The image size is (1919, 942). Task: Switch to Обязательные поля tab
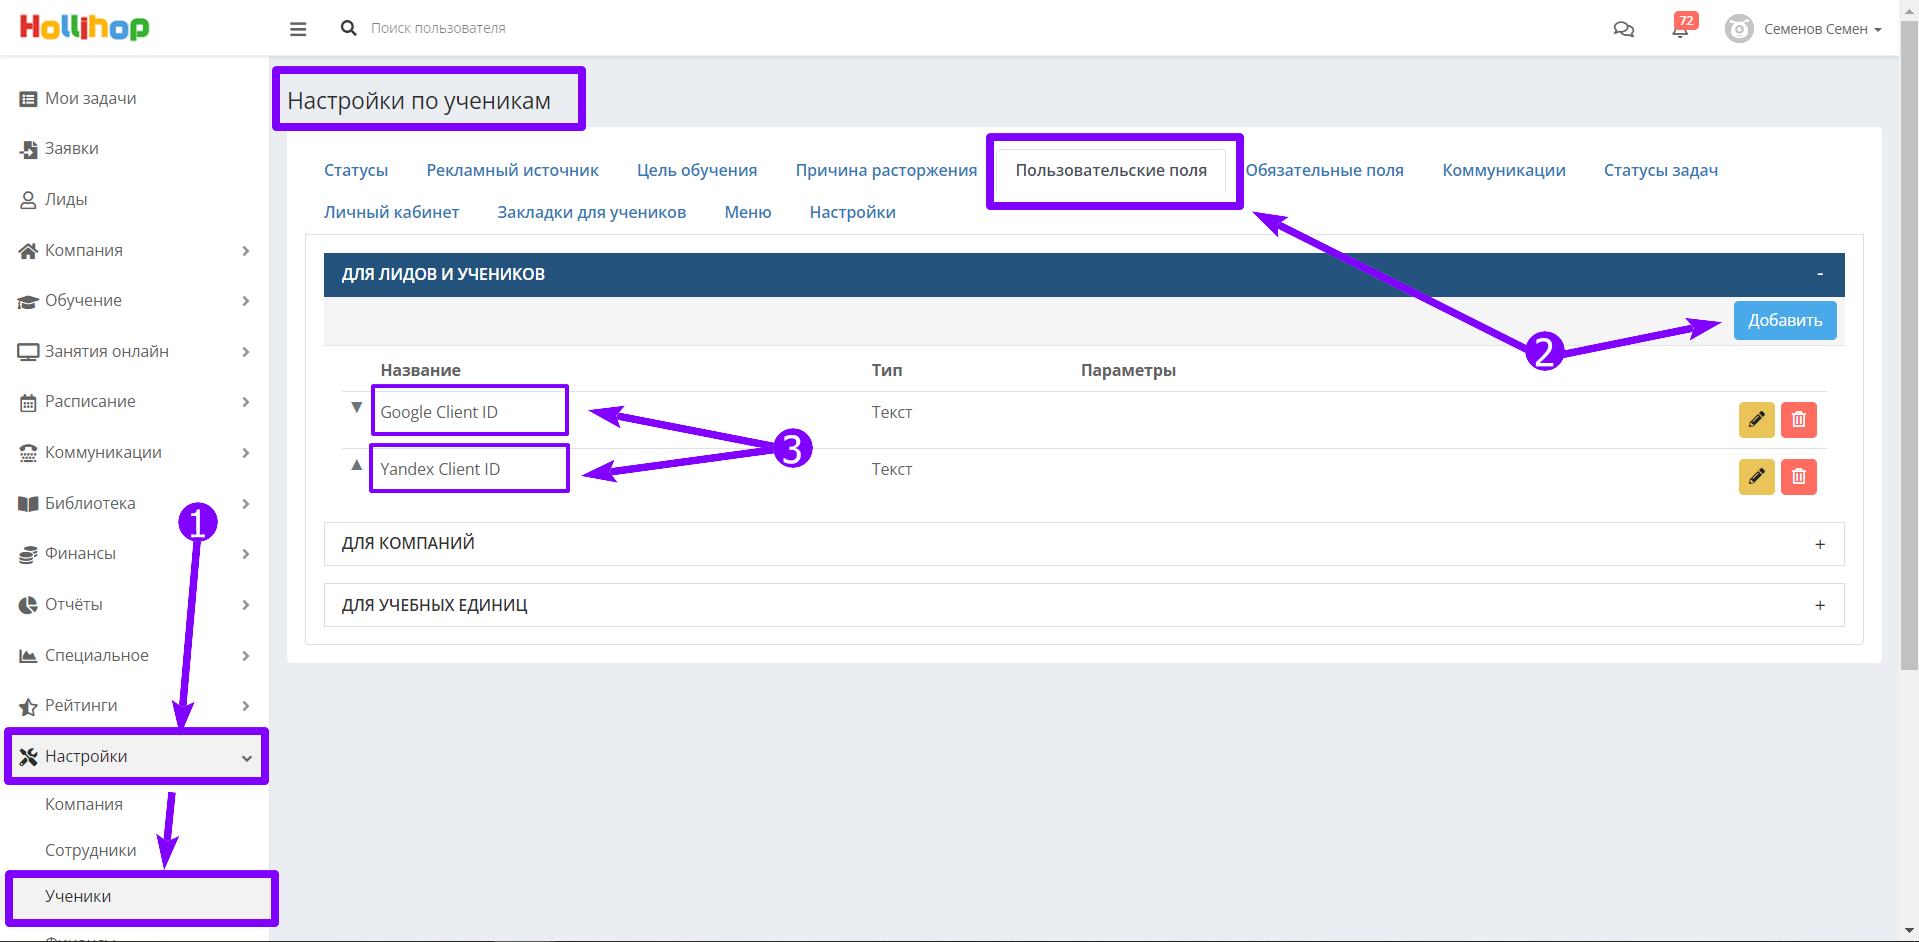coord(1325,170)
